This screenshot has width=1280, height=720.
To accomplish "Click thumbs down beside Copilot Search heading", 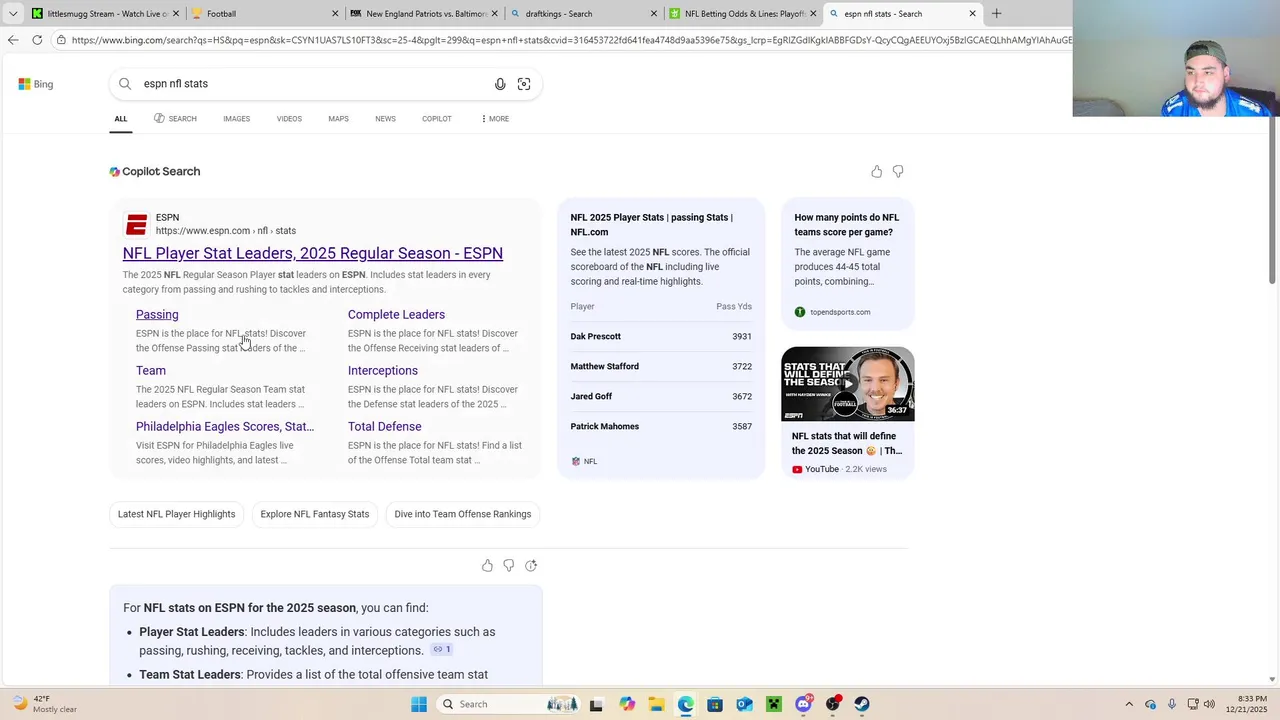I will click(898, 172).
